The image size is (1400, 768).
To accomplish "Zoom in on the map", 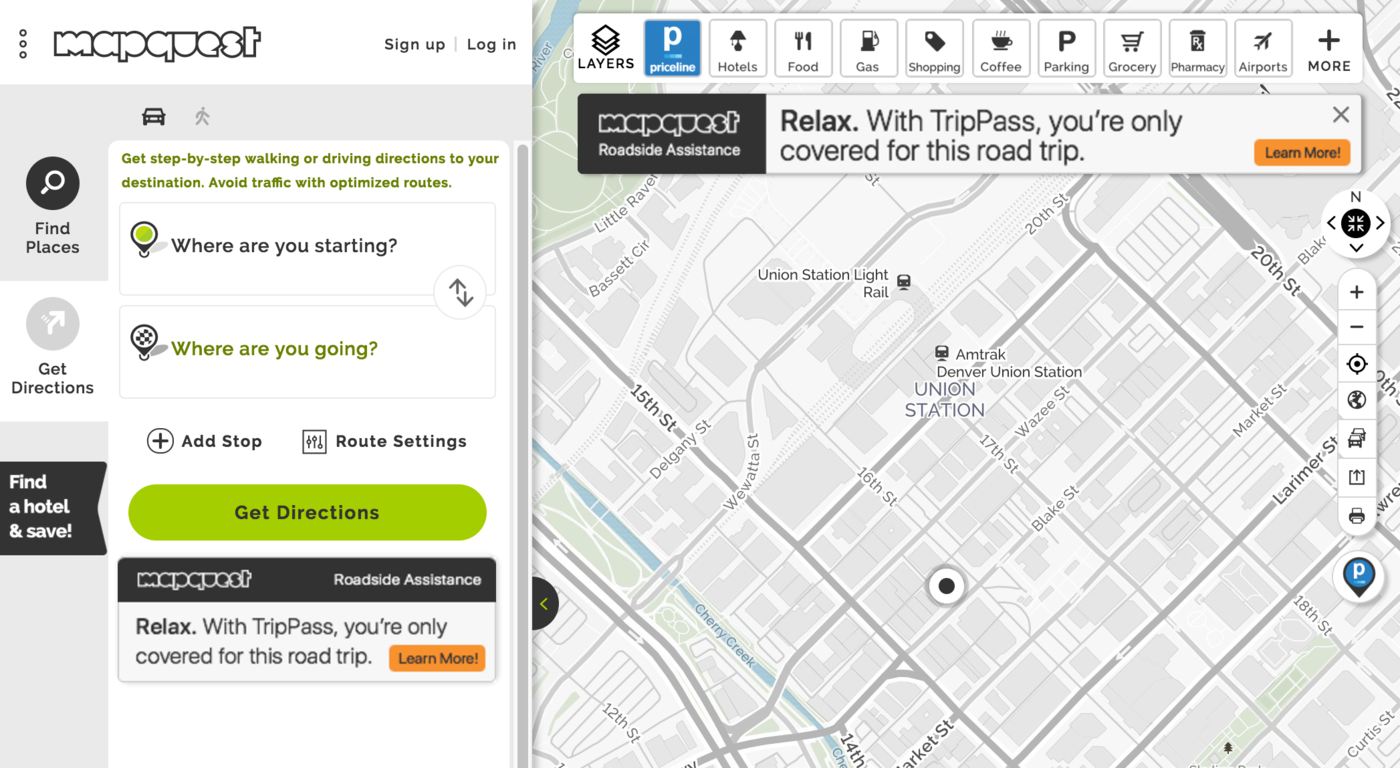I will click(1357, 292).
